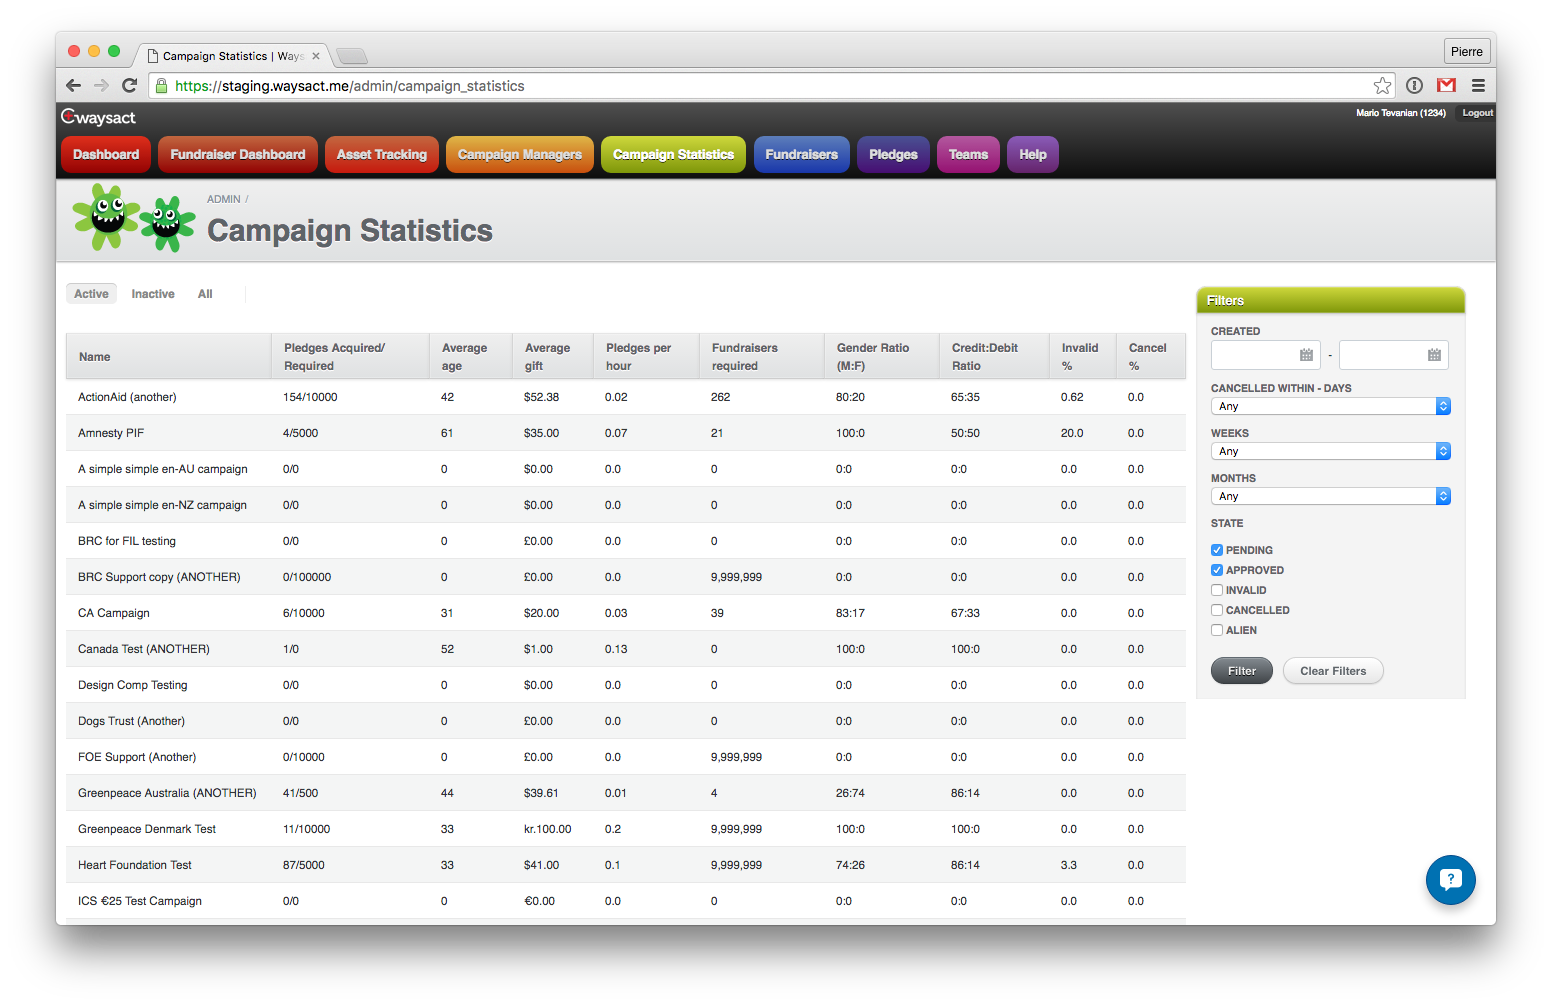
Task: Click the Design Comp Testing row name
Action: point(133,685)
